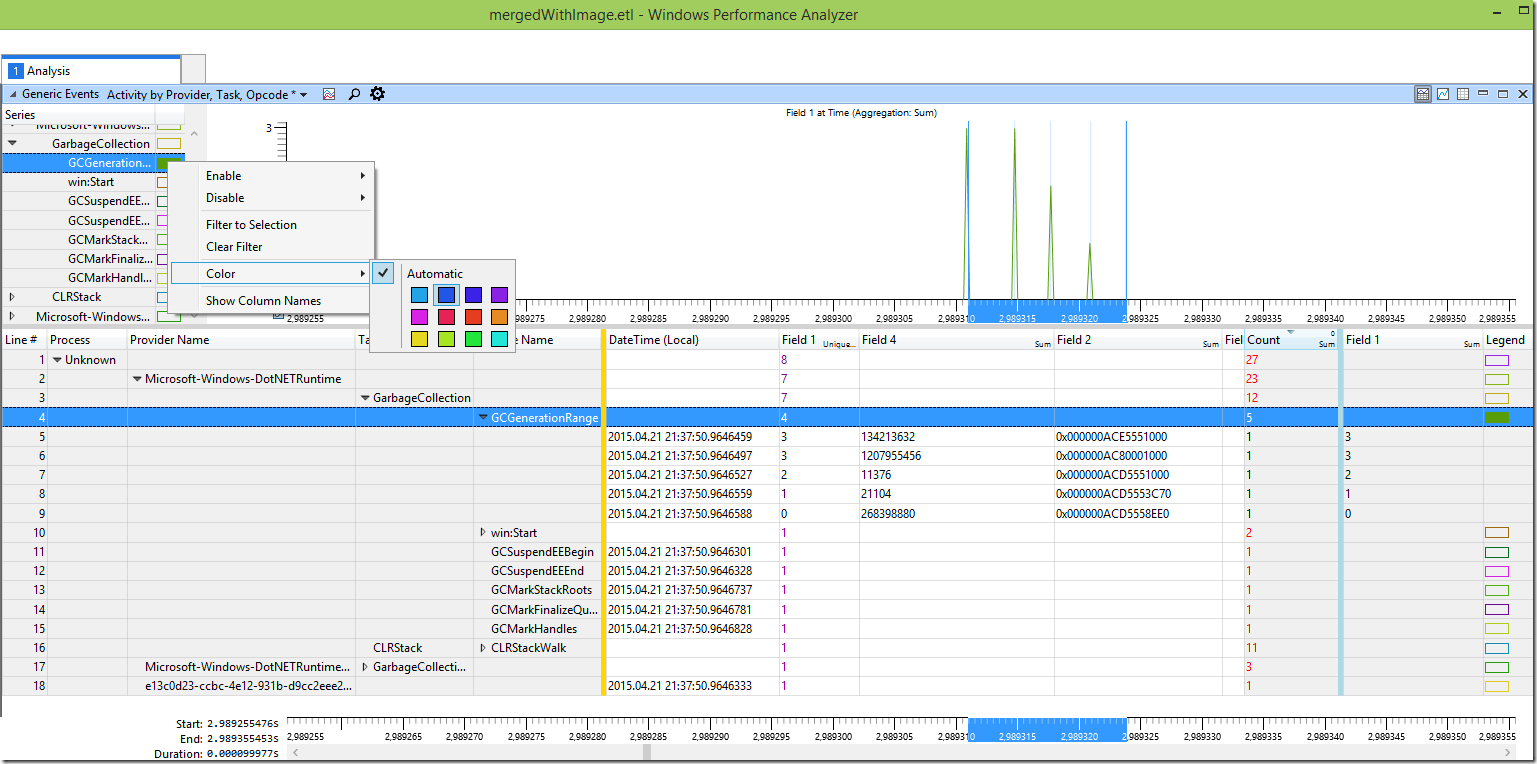Pick the highlighted royal blue swatch
This screenshot has width=1537, height=764.
point(447,295)
